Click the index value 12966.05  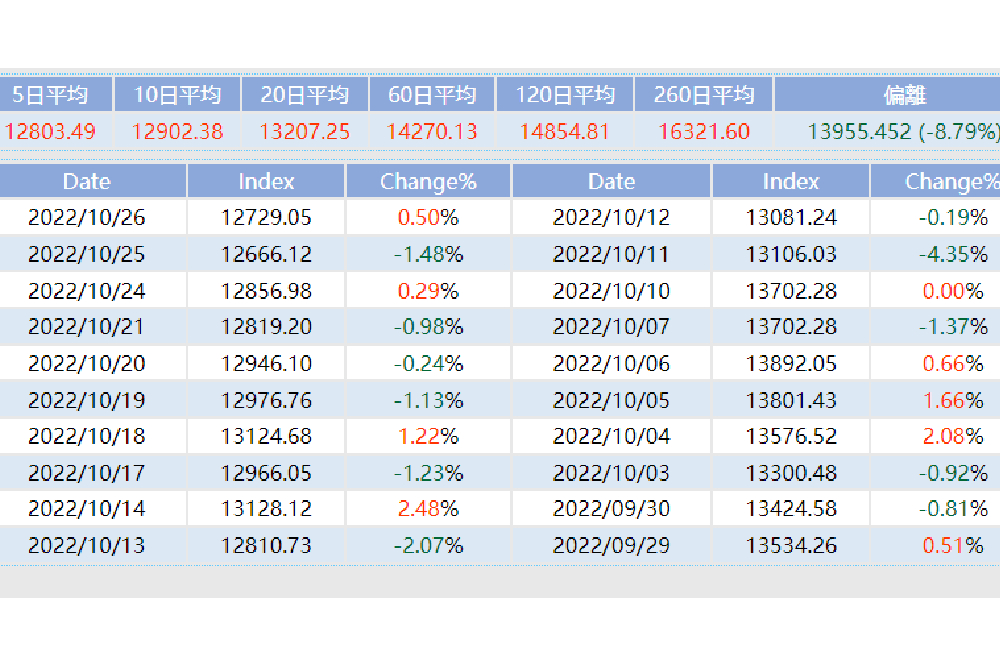point(266,473)
